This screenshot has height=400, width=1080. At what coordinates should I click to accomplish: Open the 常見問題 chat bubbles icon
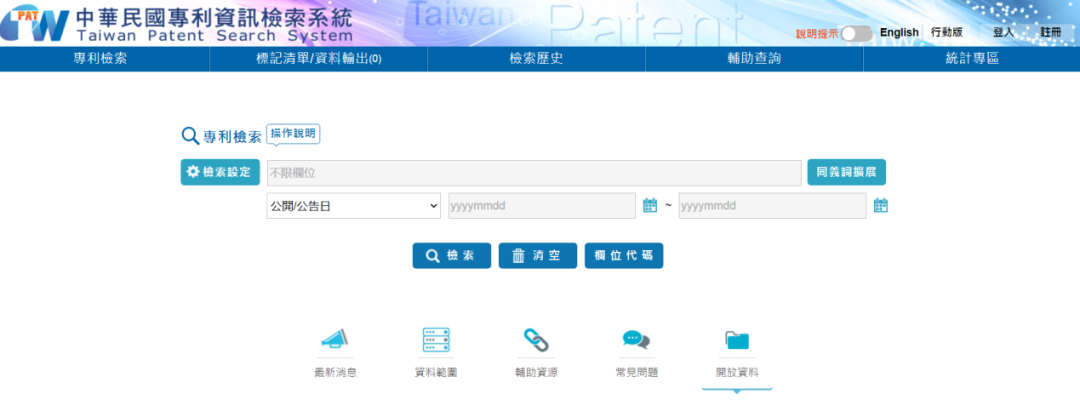(x=636, y=339)
